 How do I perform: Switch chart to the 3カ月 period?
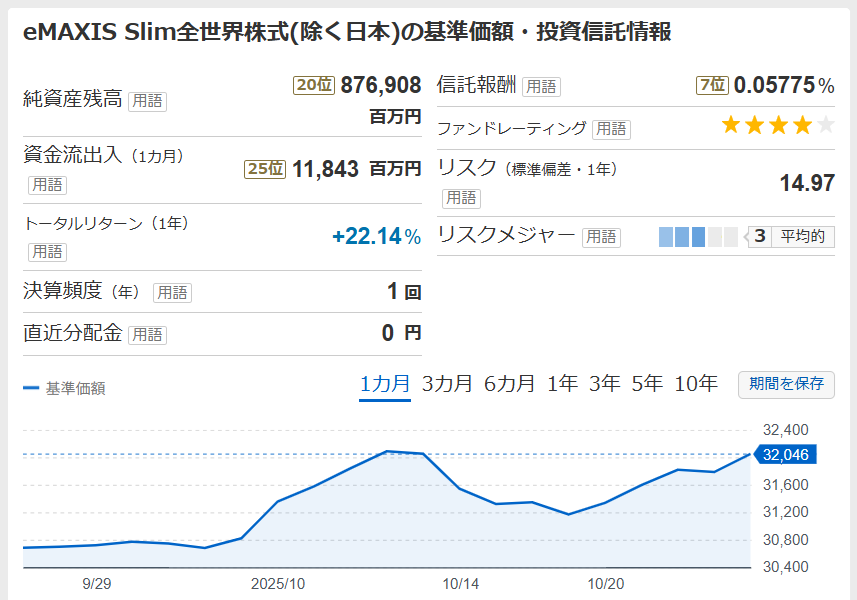pos(447,384)
